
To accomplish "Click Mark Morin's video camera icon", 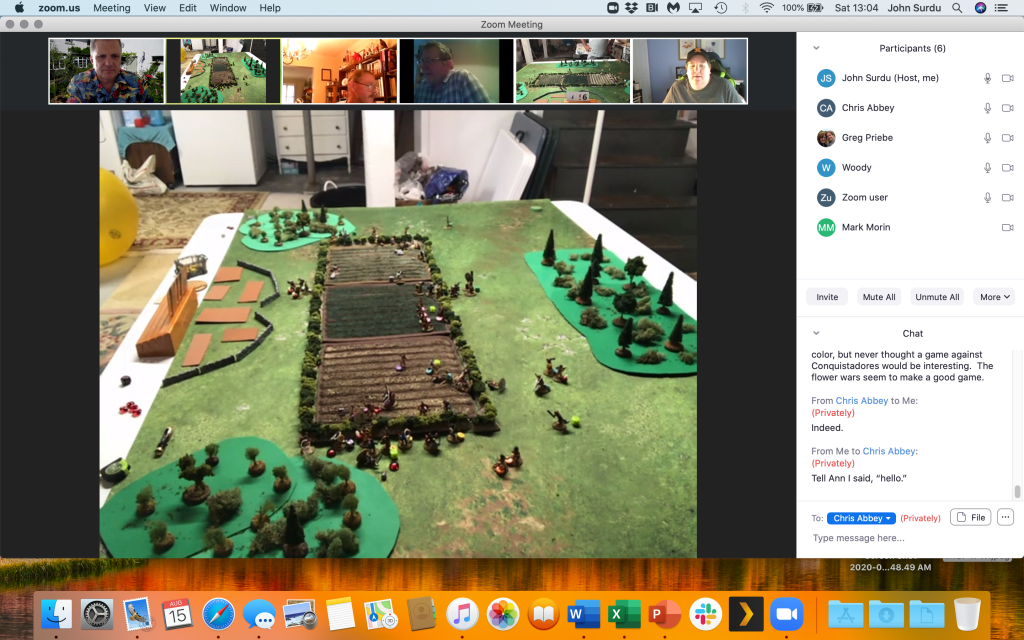I will coord(1007,228).
